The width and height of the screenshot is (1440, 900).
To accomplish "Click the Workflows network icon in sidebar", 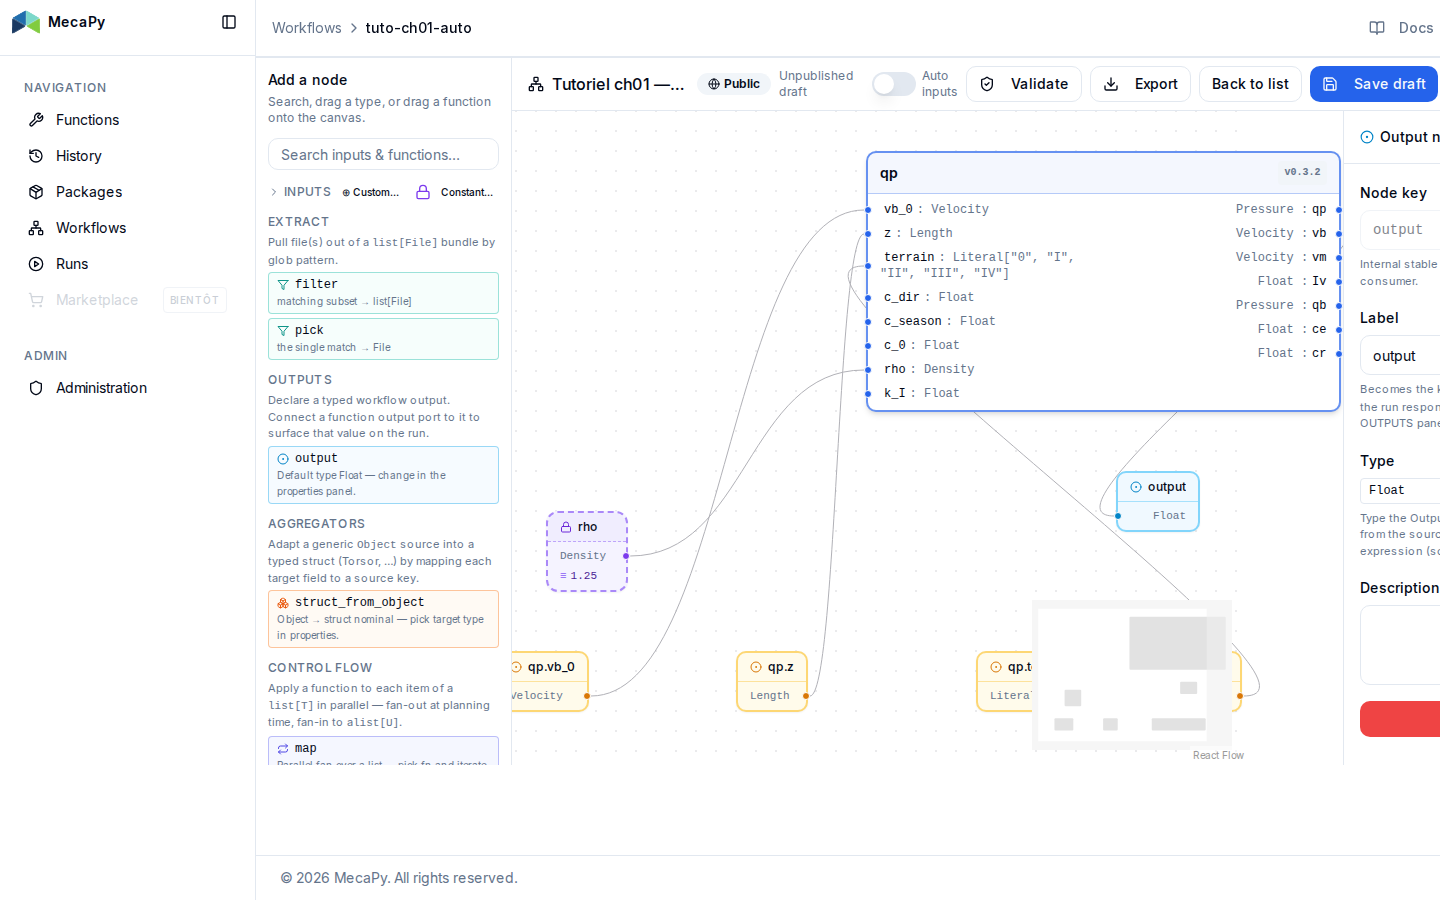I will [36, 228].
